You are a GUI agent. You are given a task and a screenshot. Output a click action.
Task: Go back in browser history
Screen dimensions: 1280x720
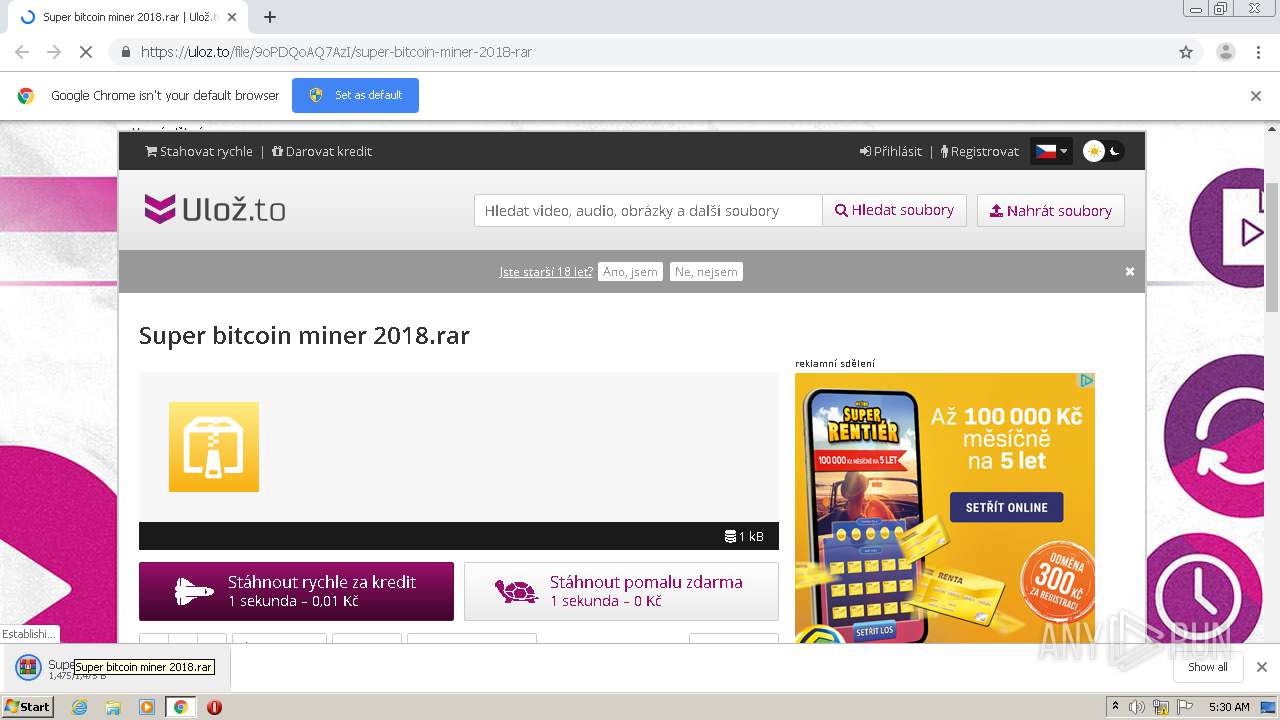(22, 52)
